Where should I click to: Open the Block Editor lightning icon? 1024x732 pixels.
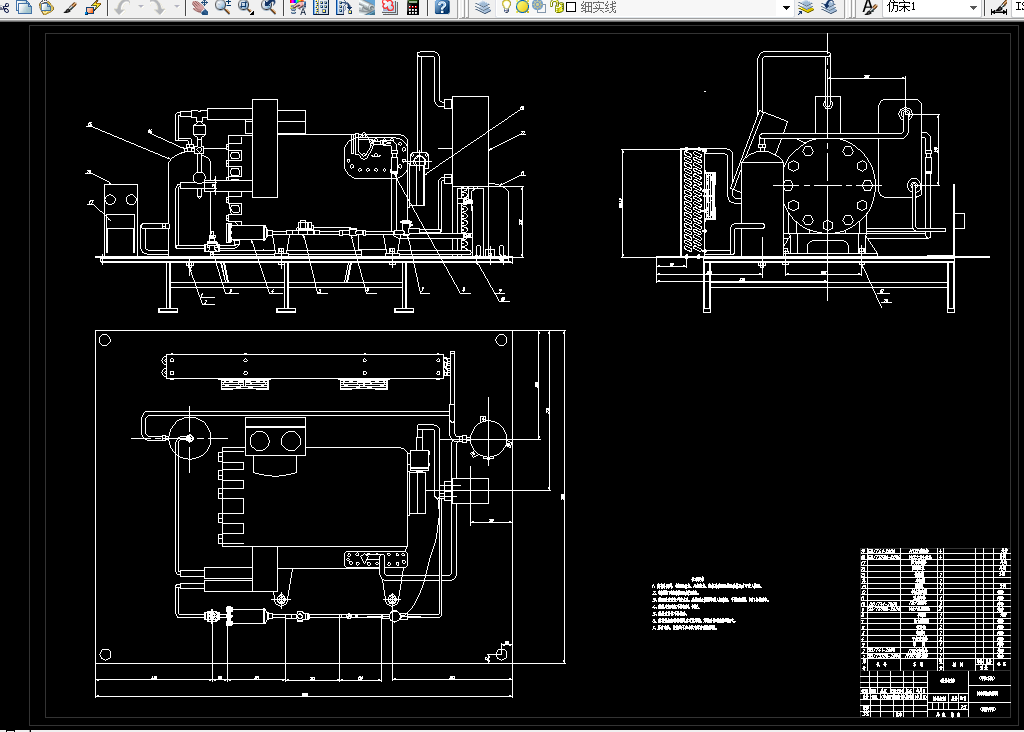(x=93, y=7)
